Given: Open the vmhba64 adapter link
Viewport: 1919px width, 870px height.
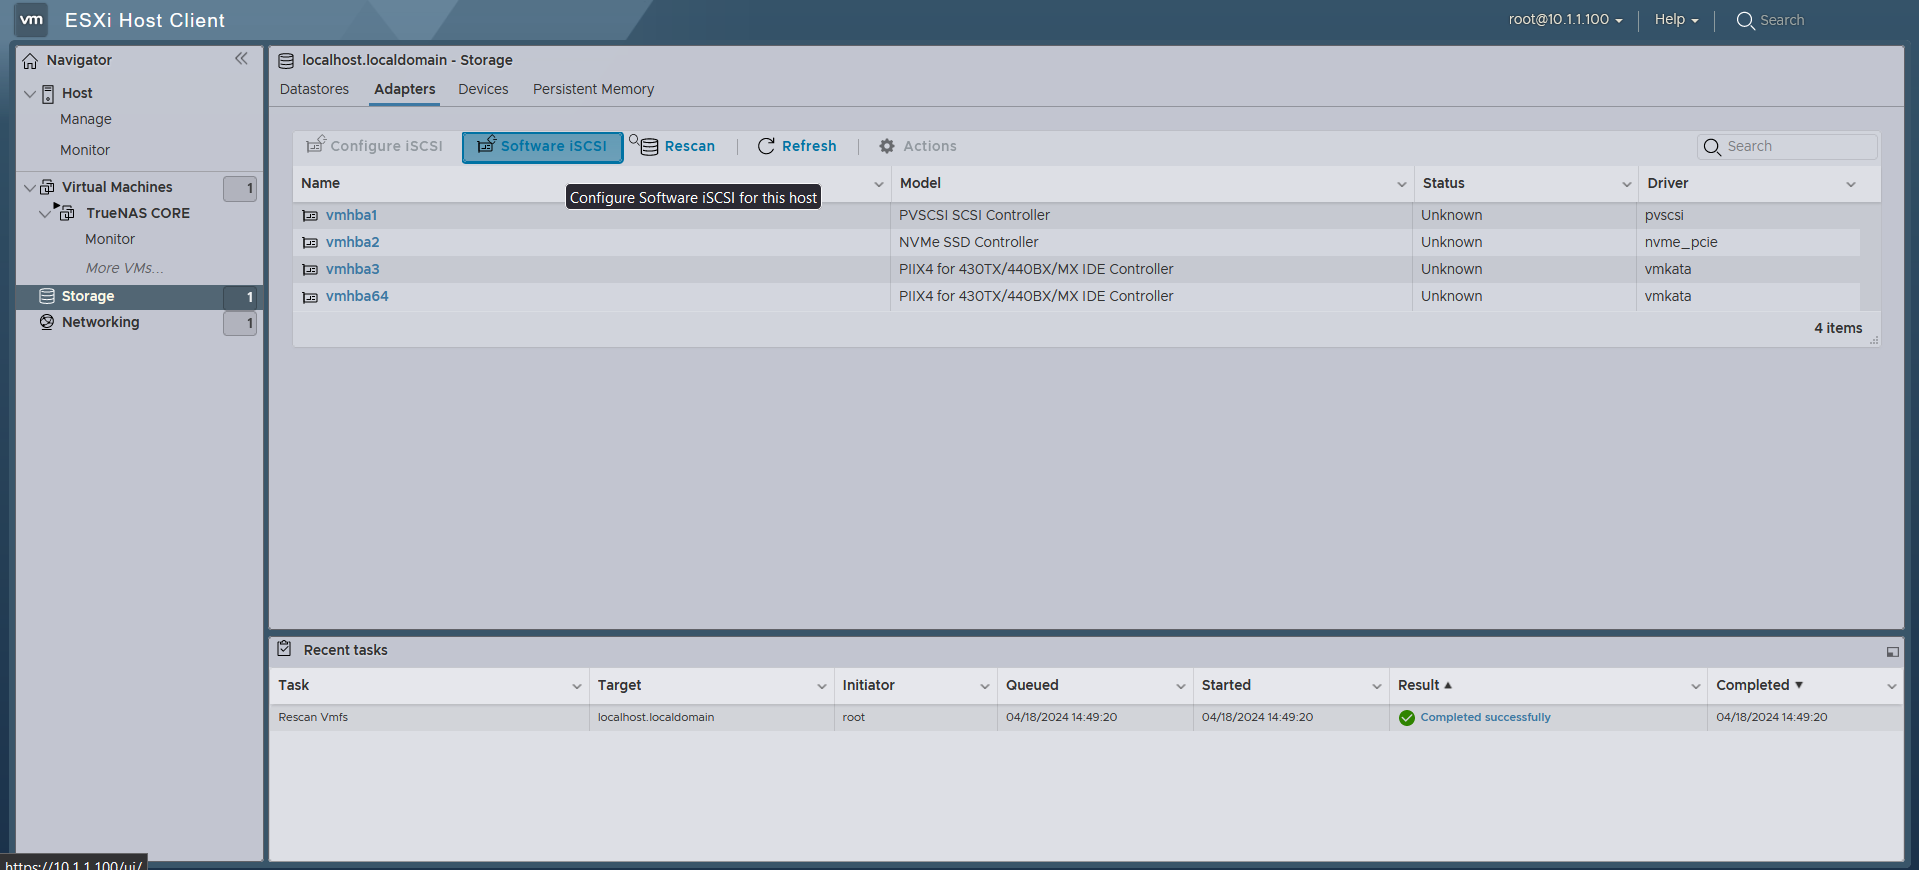Looking at the screenshot, I should 357,296.
